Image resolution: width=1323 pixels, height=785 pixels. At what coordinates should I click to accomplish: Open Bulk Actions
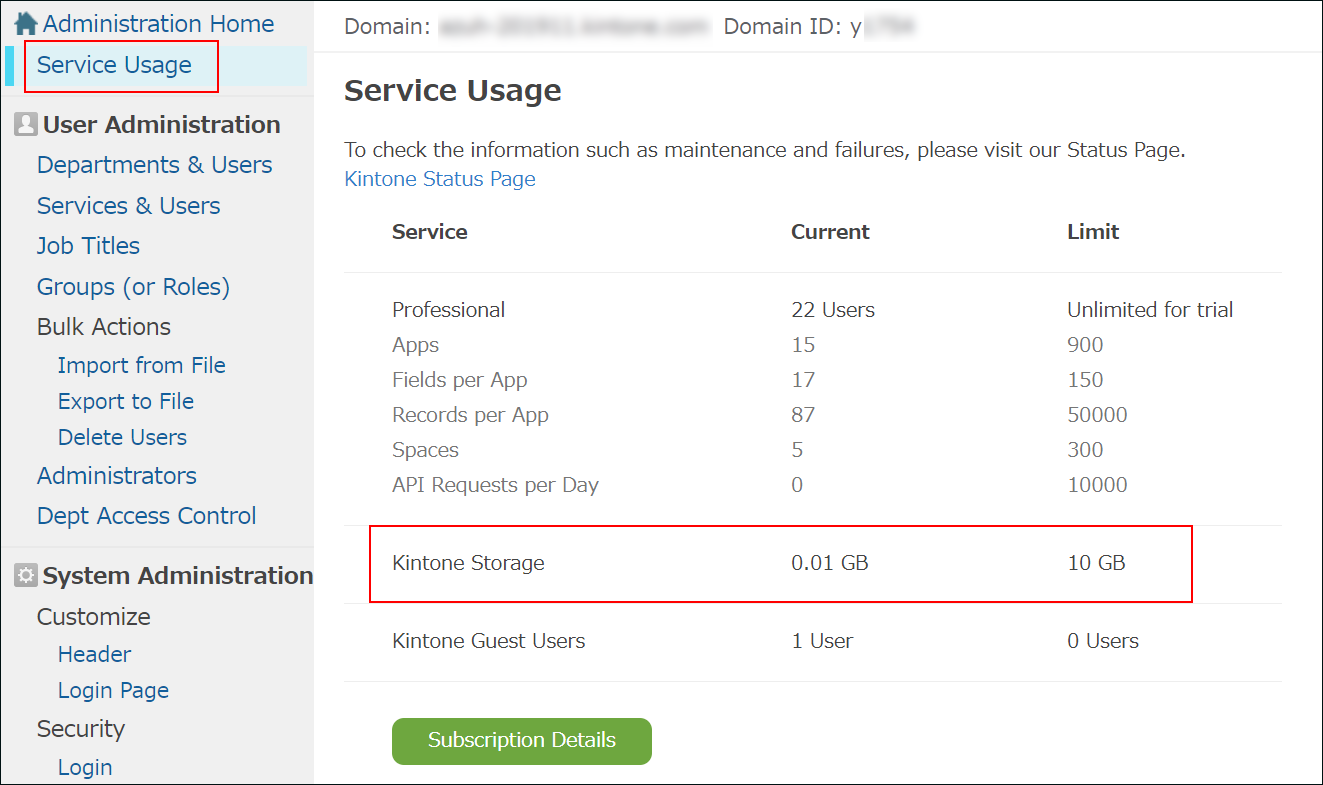point(103,326)
